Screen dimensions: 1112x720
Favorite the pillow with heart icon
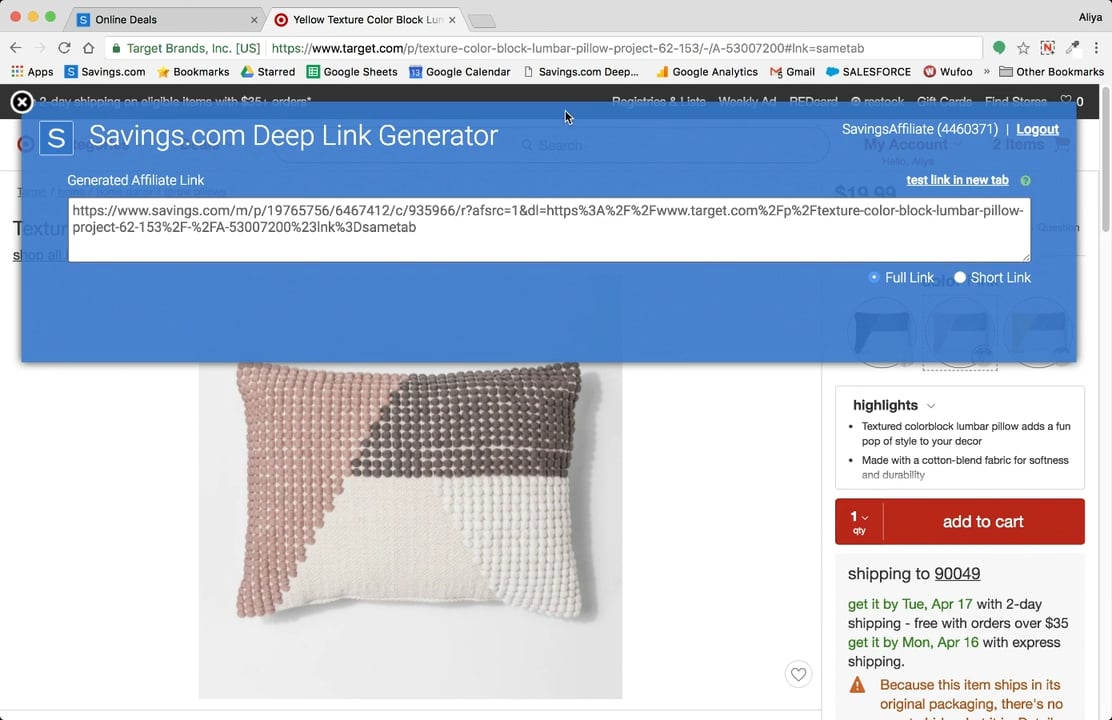[799, 675]
